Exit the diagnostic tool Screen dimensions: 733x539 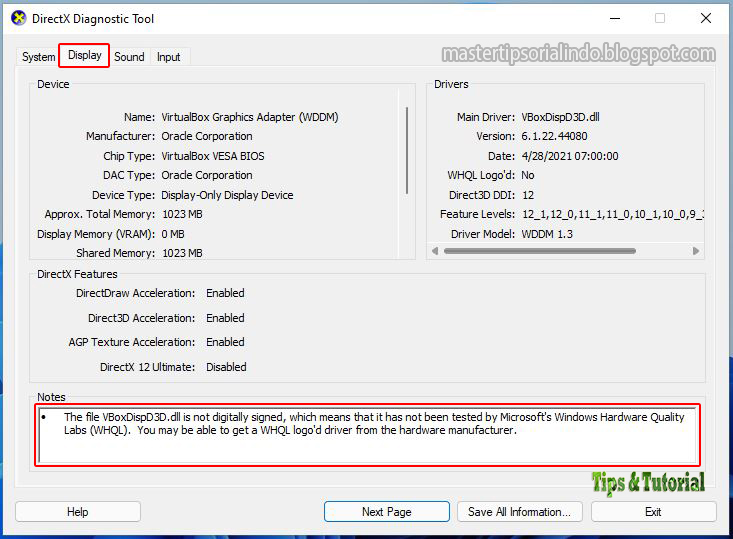click(653, 512)
